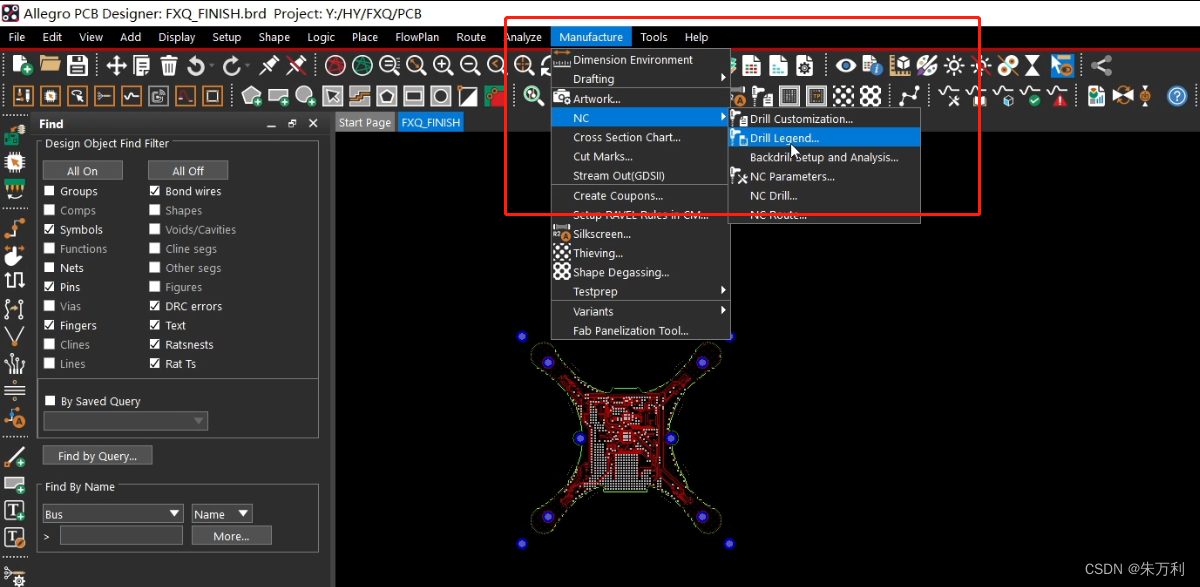Click the green zoom-search icon on second toolbar
Screen dimensions: 1200x587
(534, 96)
